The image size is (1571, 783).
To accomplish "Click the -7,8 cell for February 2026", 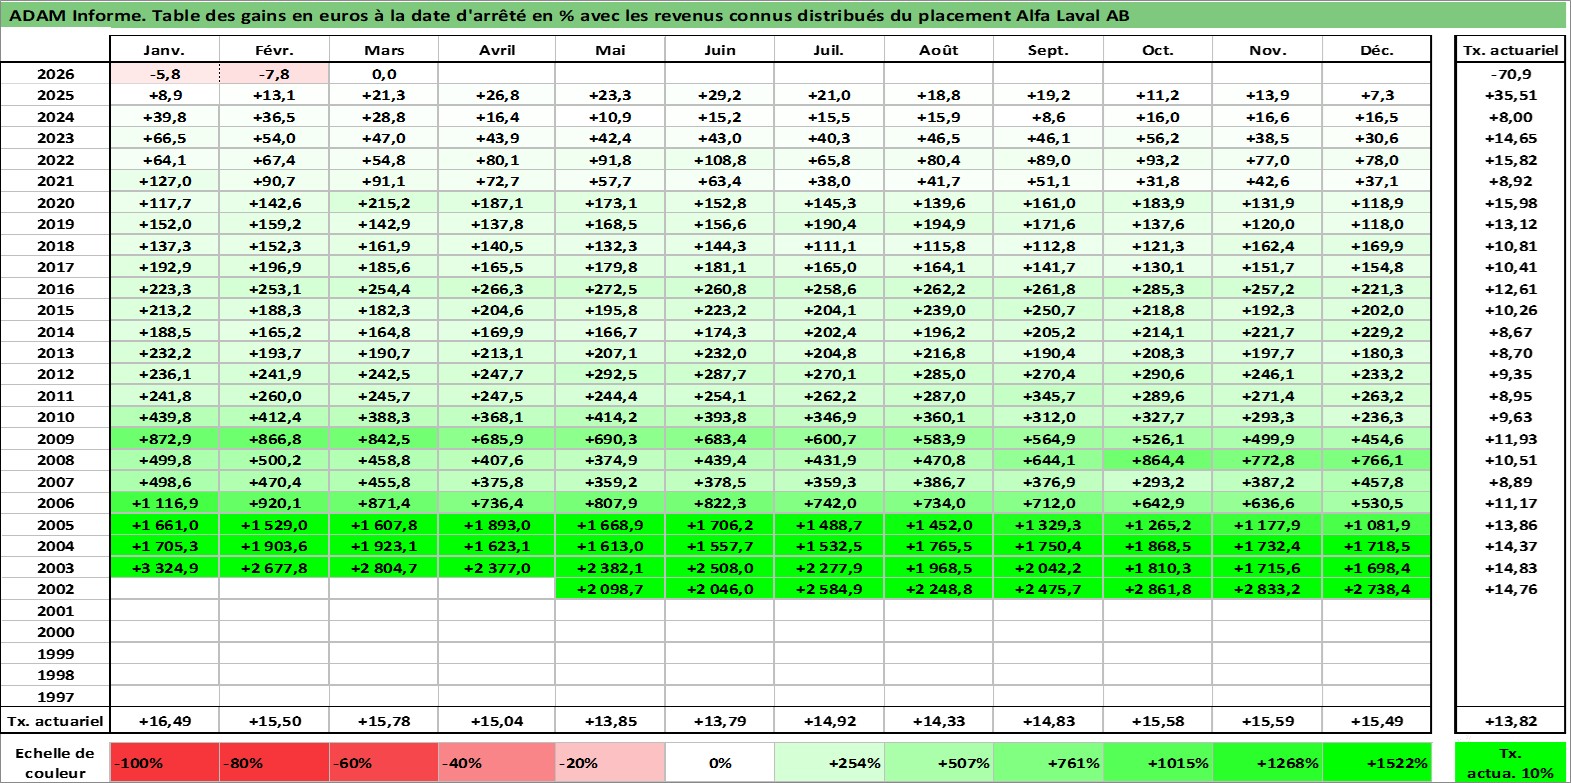I will coord(274,74).
